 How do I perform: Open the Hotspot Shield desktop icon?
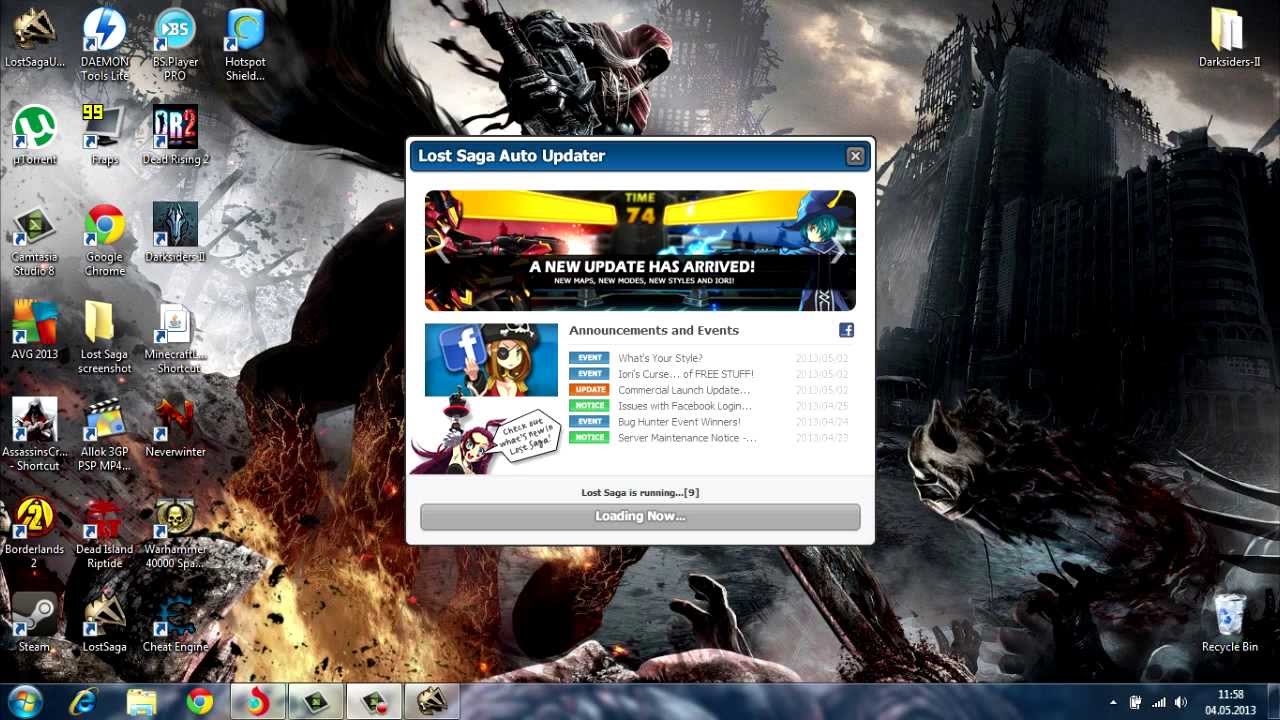(x=245, y=44)
